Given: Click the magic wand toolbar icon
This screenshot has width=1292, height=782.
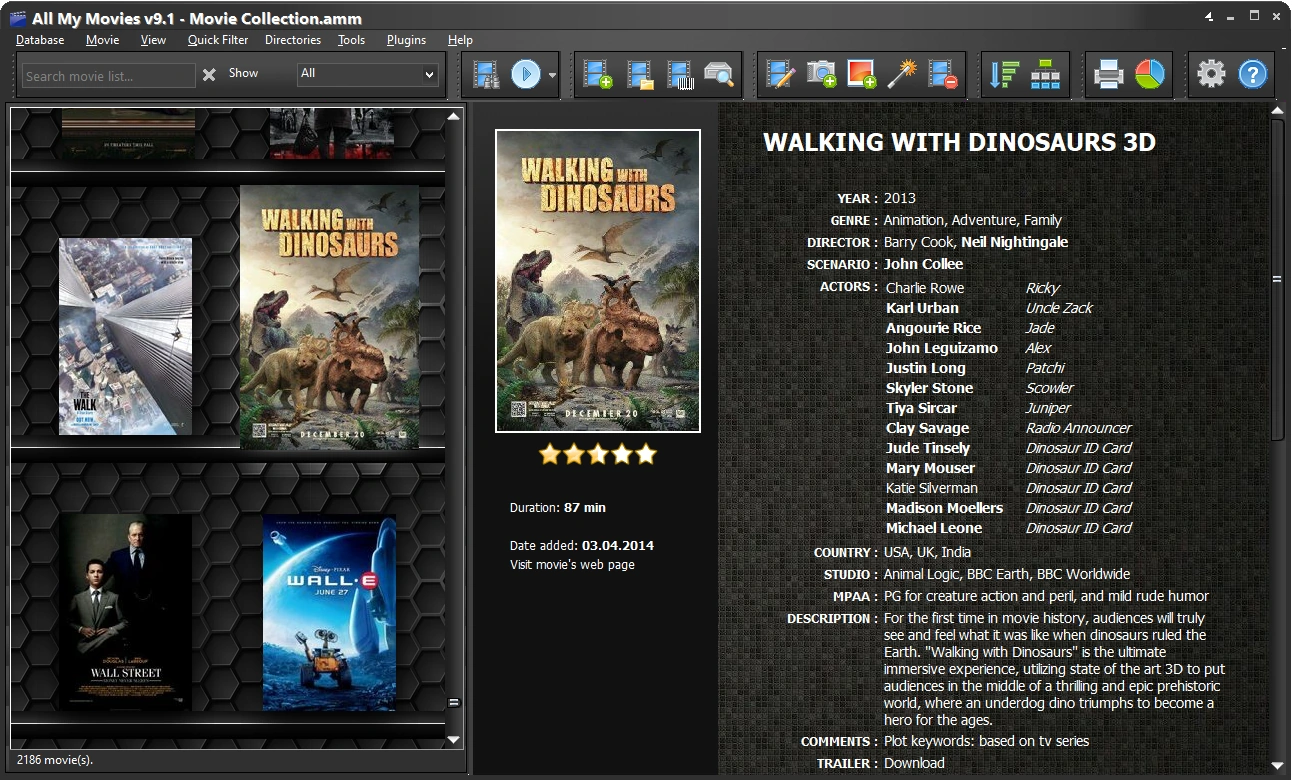Looking at the screenshot, I should click(x=902, y=74).
